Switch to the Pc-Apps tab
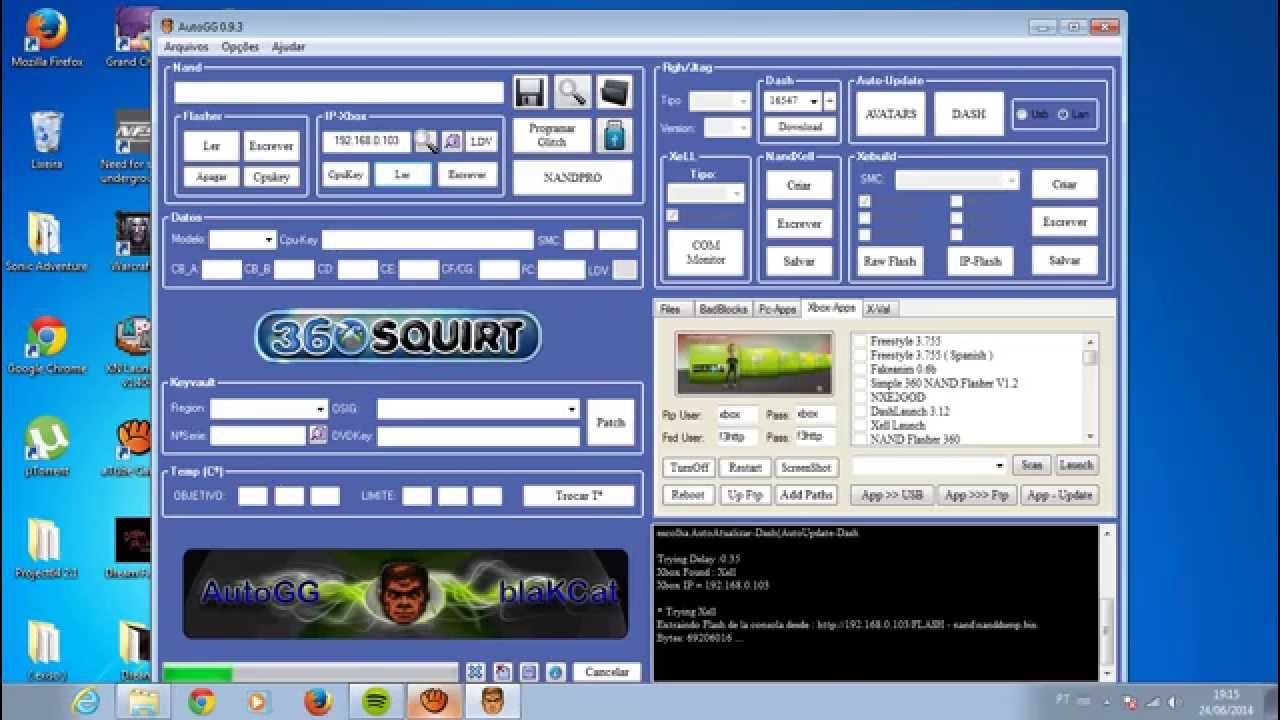 pyautogui.click(x=777, y=309)
